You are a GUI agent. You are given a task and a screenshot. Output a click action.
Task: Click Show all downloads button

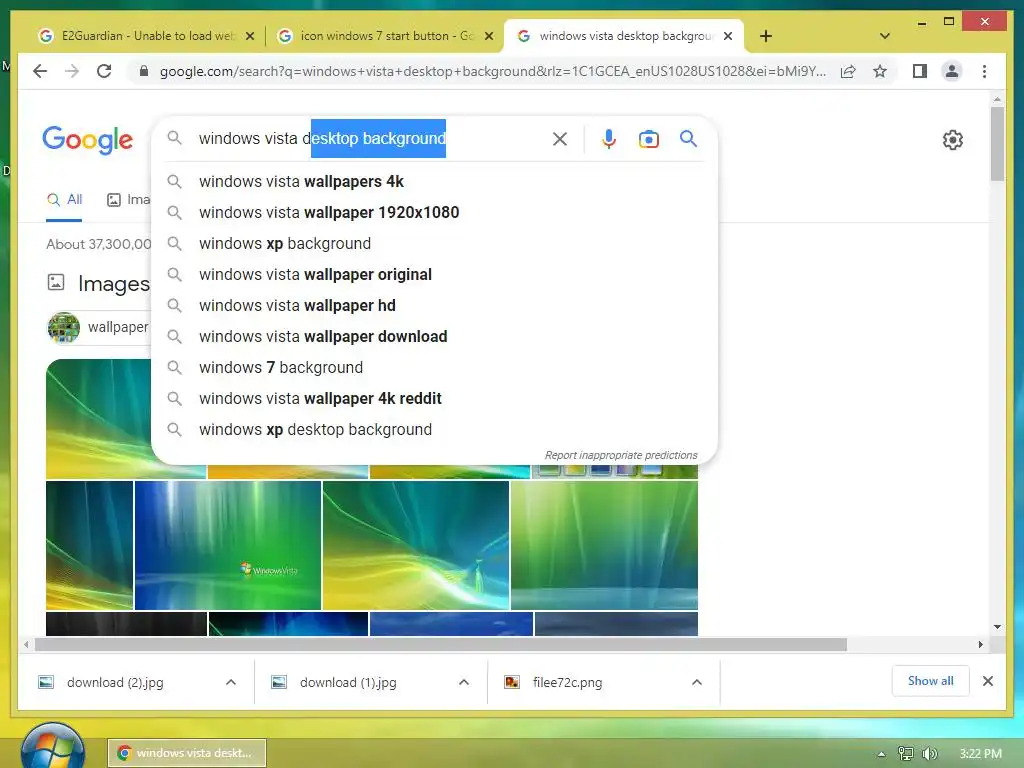pos(930,681)
